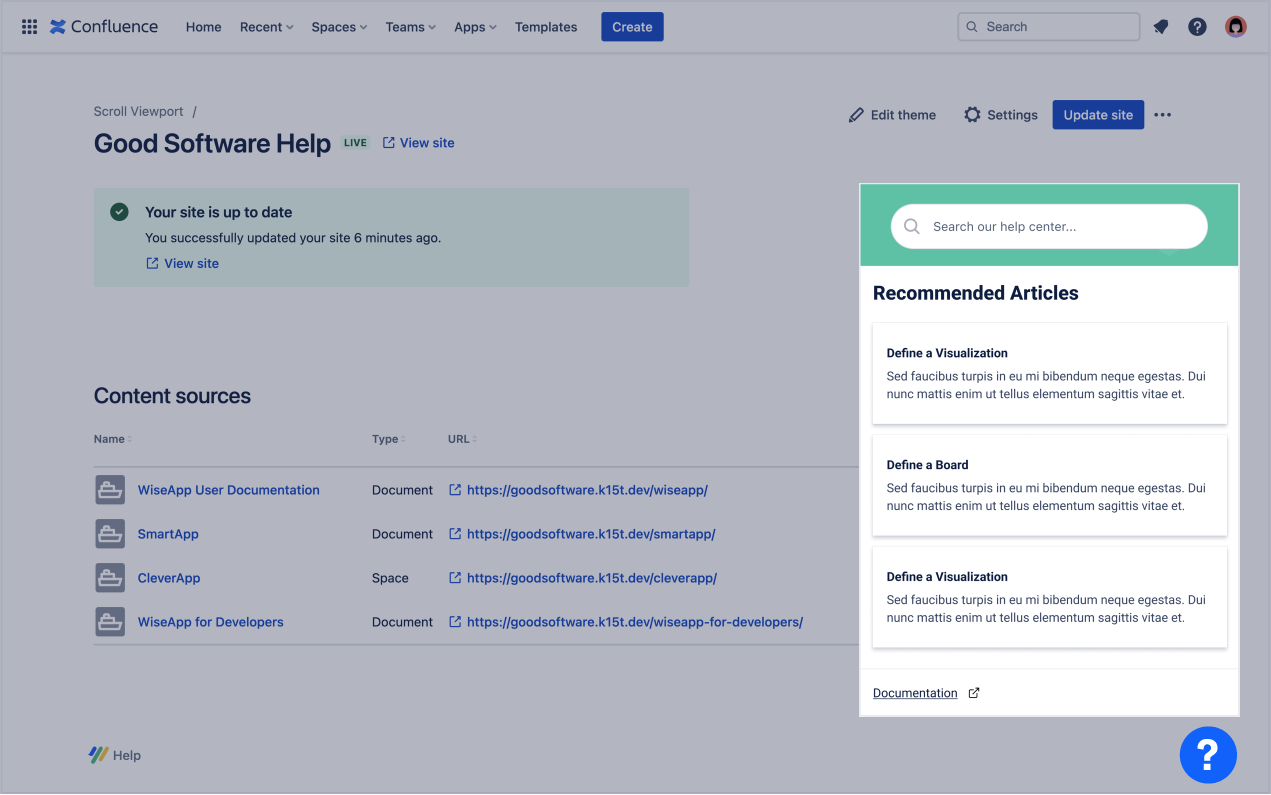Open the Templates menu item

click(546, 27)
